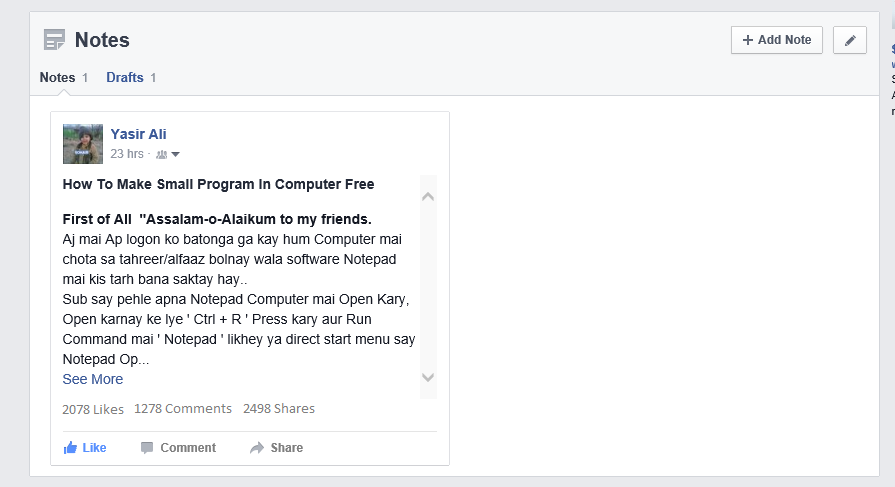Click the Add Note button
Image resolution: width=895 pixels, height=487 pixels.
coord(777,40)
